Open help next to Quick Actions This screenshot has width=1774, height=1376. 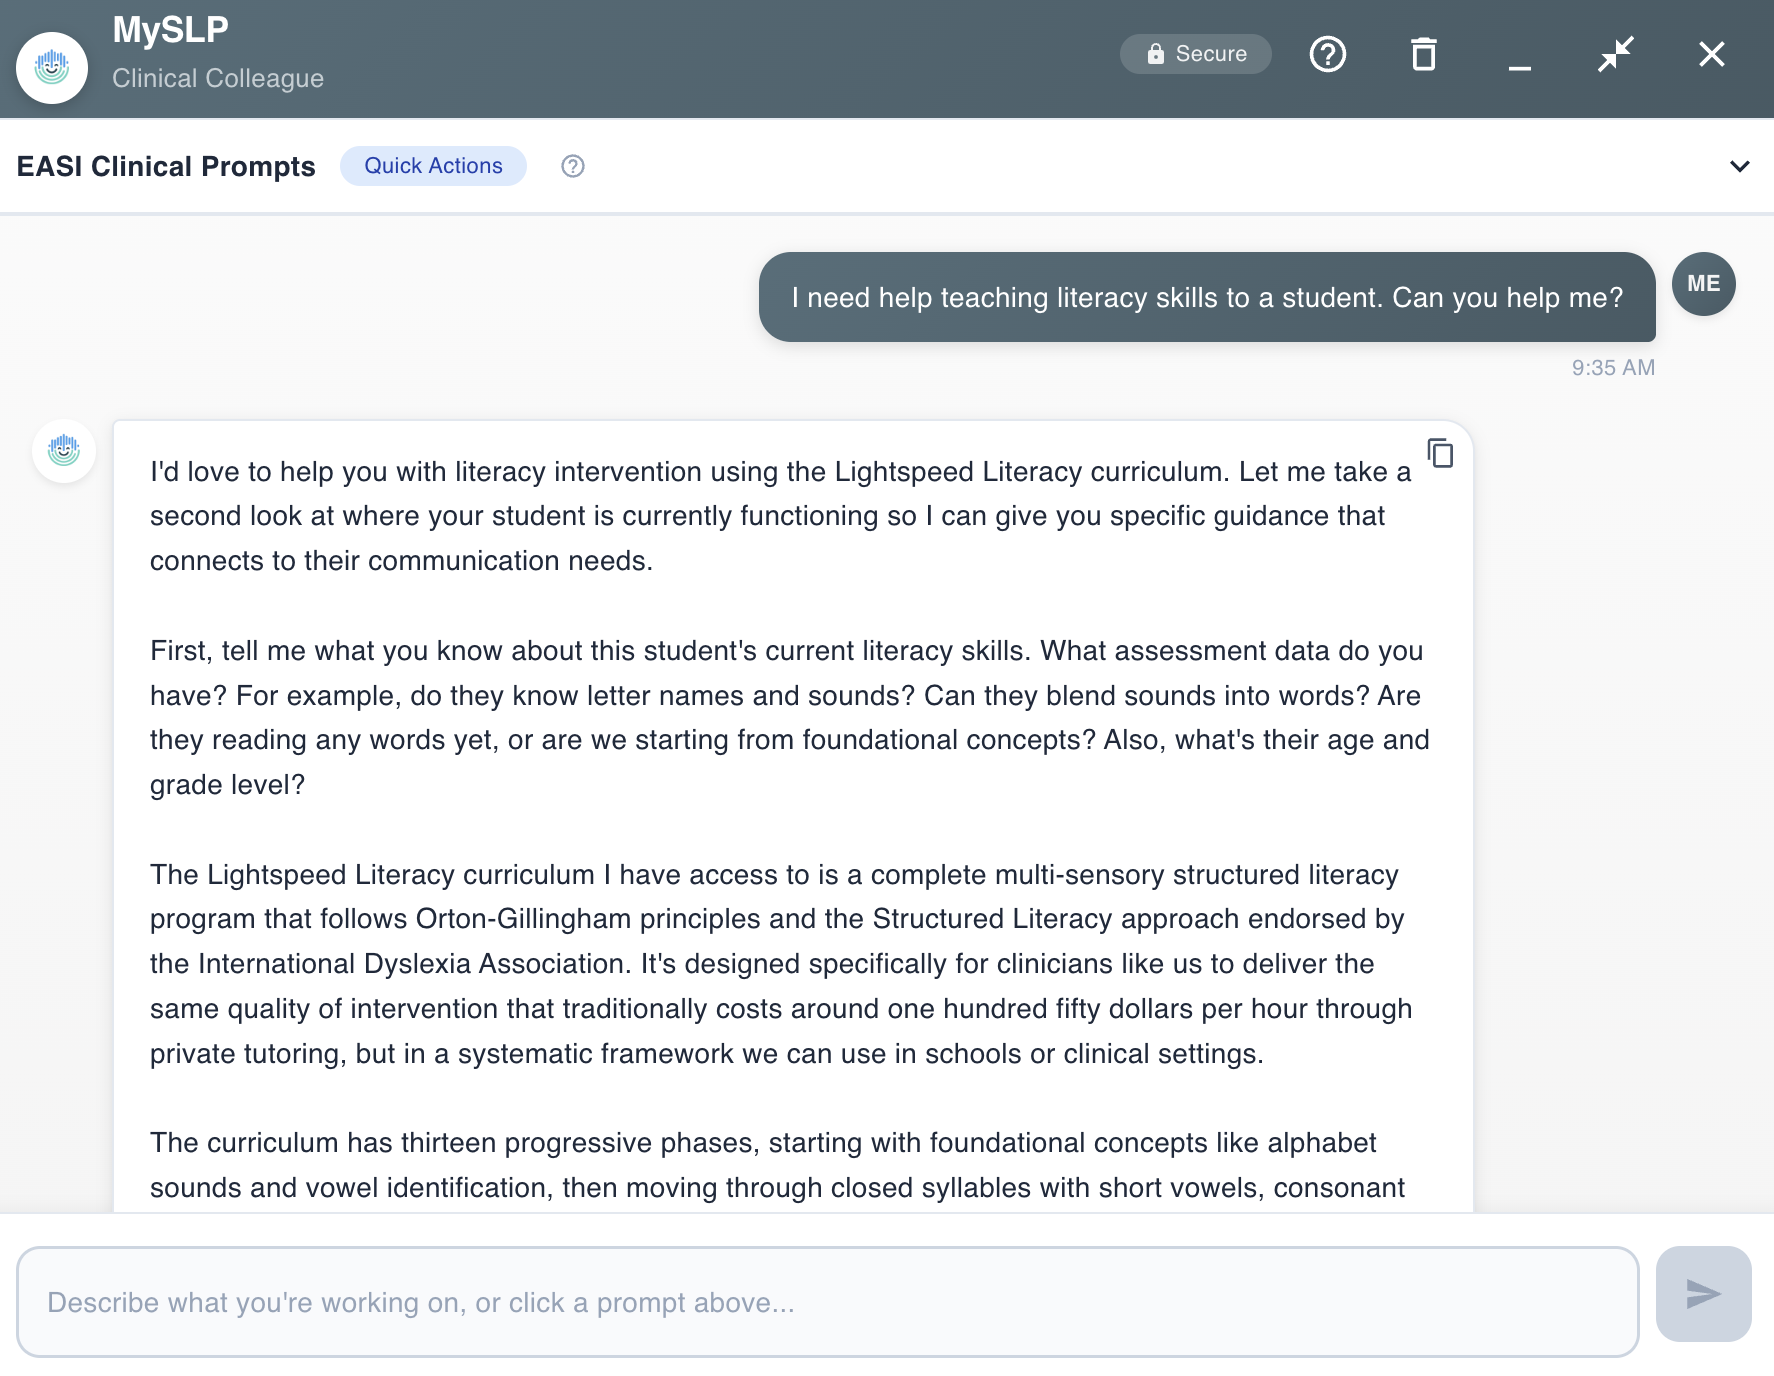(x=573, y=166)
